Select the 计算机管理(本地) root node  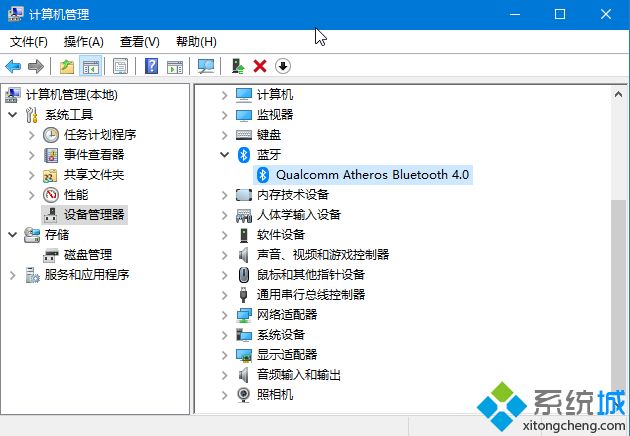point(72,95)
